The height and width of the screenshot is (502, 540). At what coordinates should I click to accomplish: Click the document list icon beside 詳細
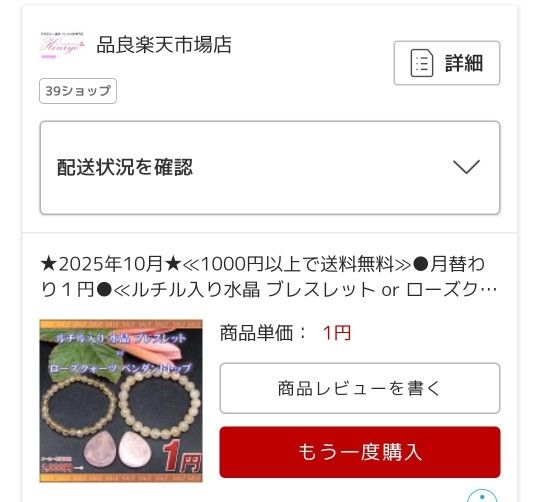click(422, 63)
